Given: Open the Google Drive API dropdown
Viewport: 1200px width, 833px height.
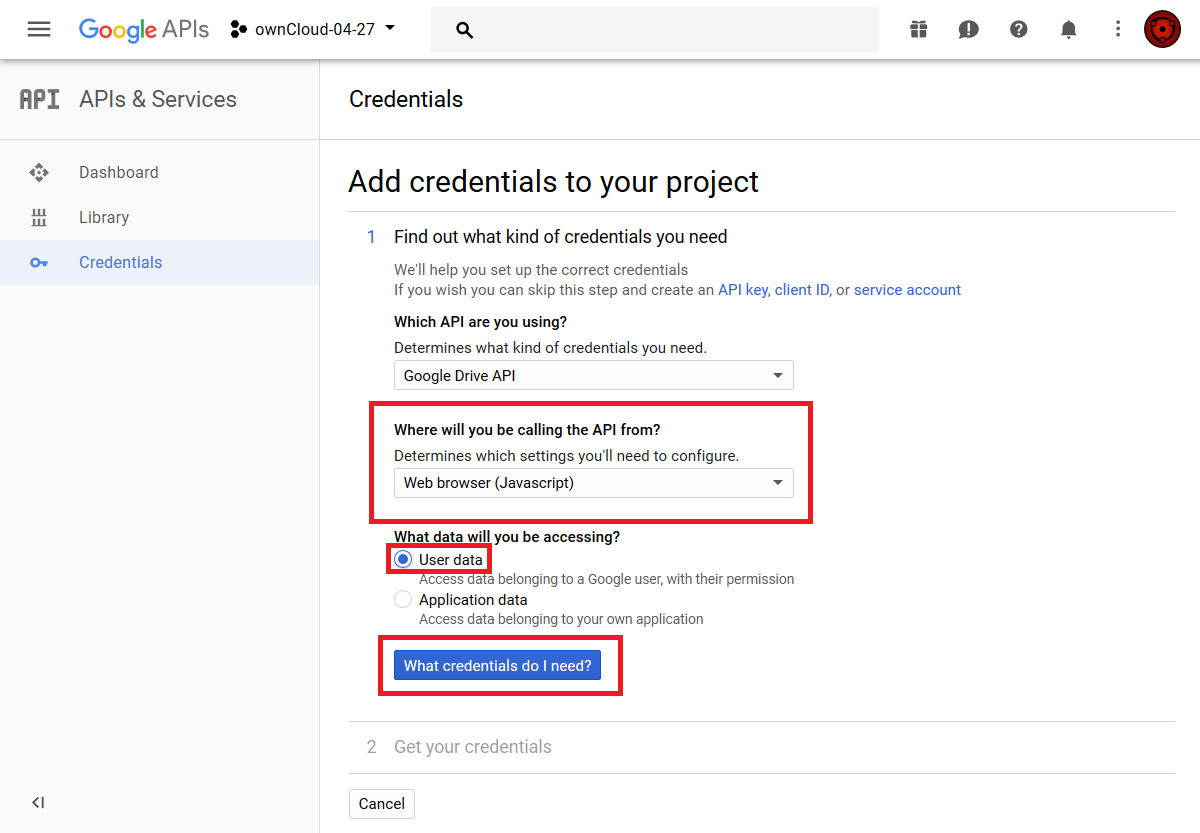Looking at the screenshot, I should tap(593, 375).
